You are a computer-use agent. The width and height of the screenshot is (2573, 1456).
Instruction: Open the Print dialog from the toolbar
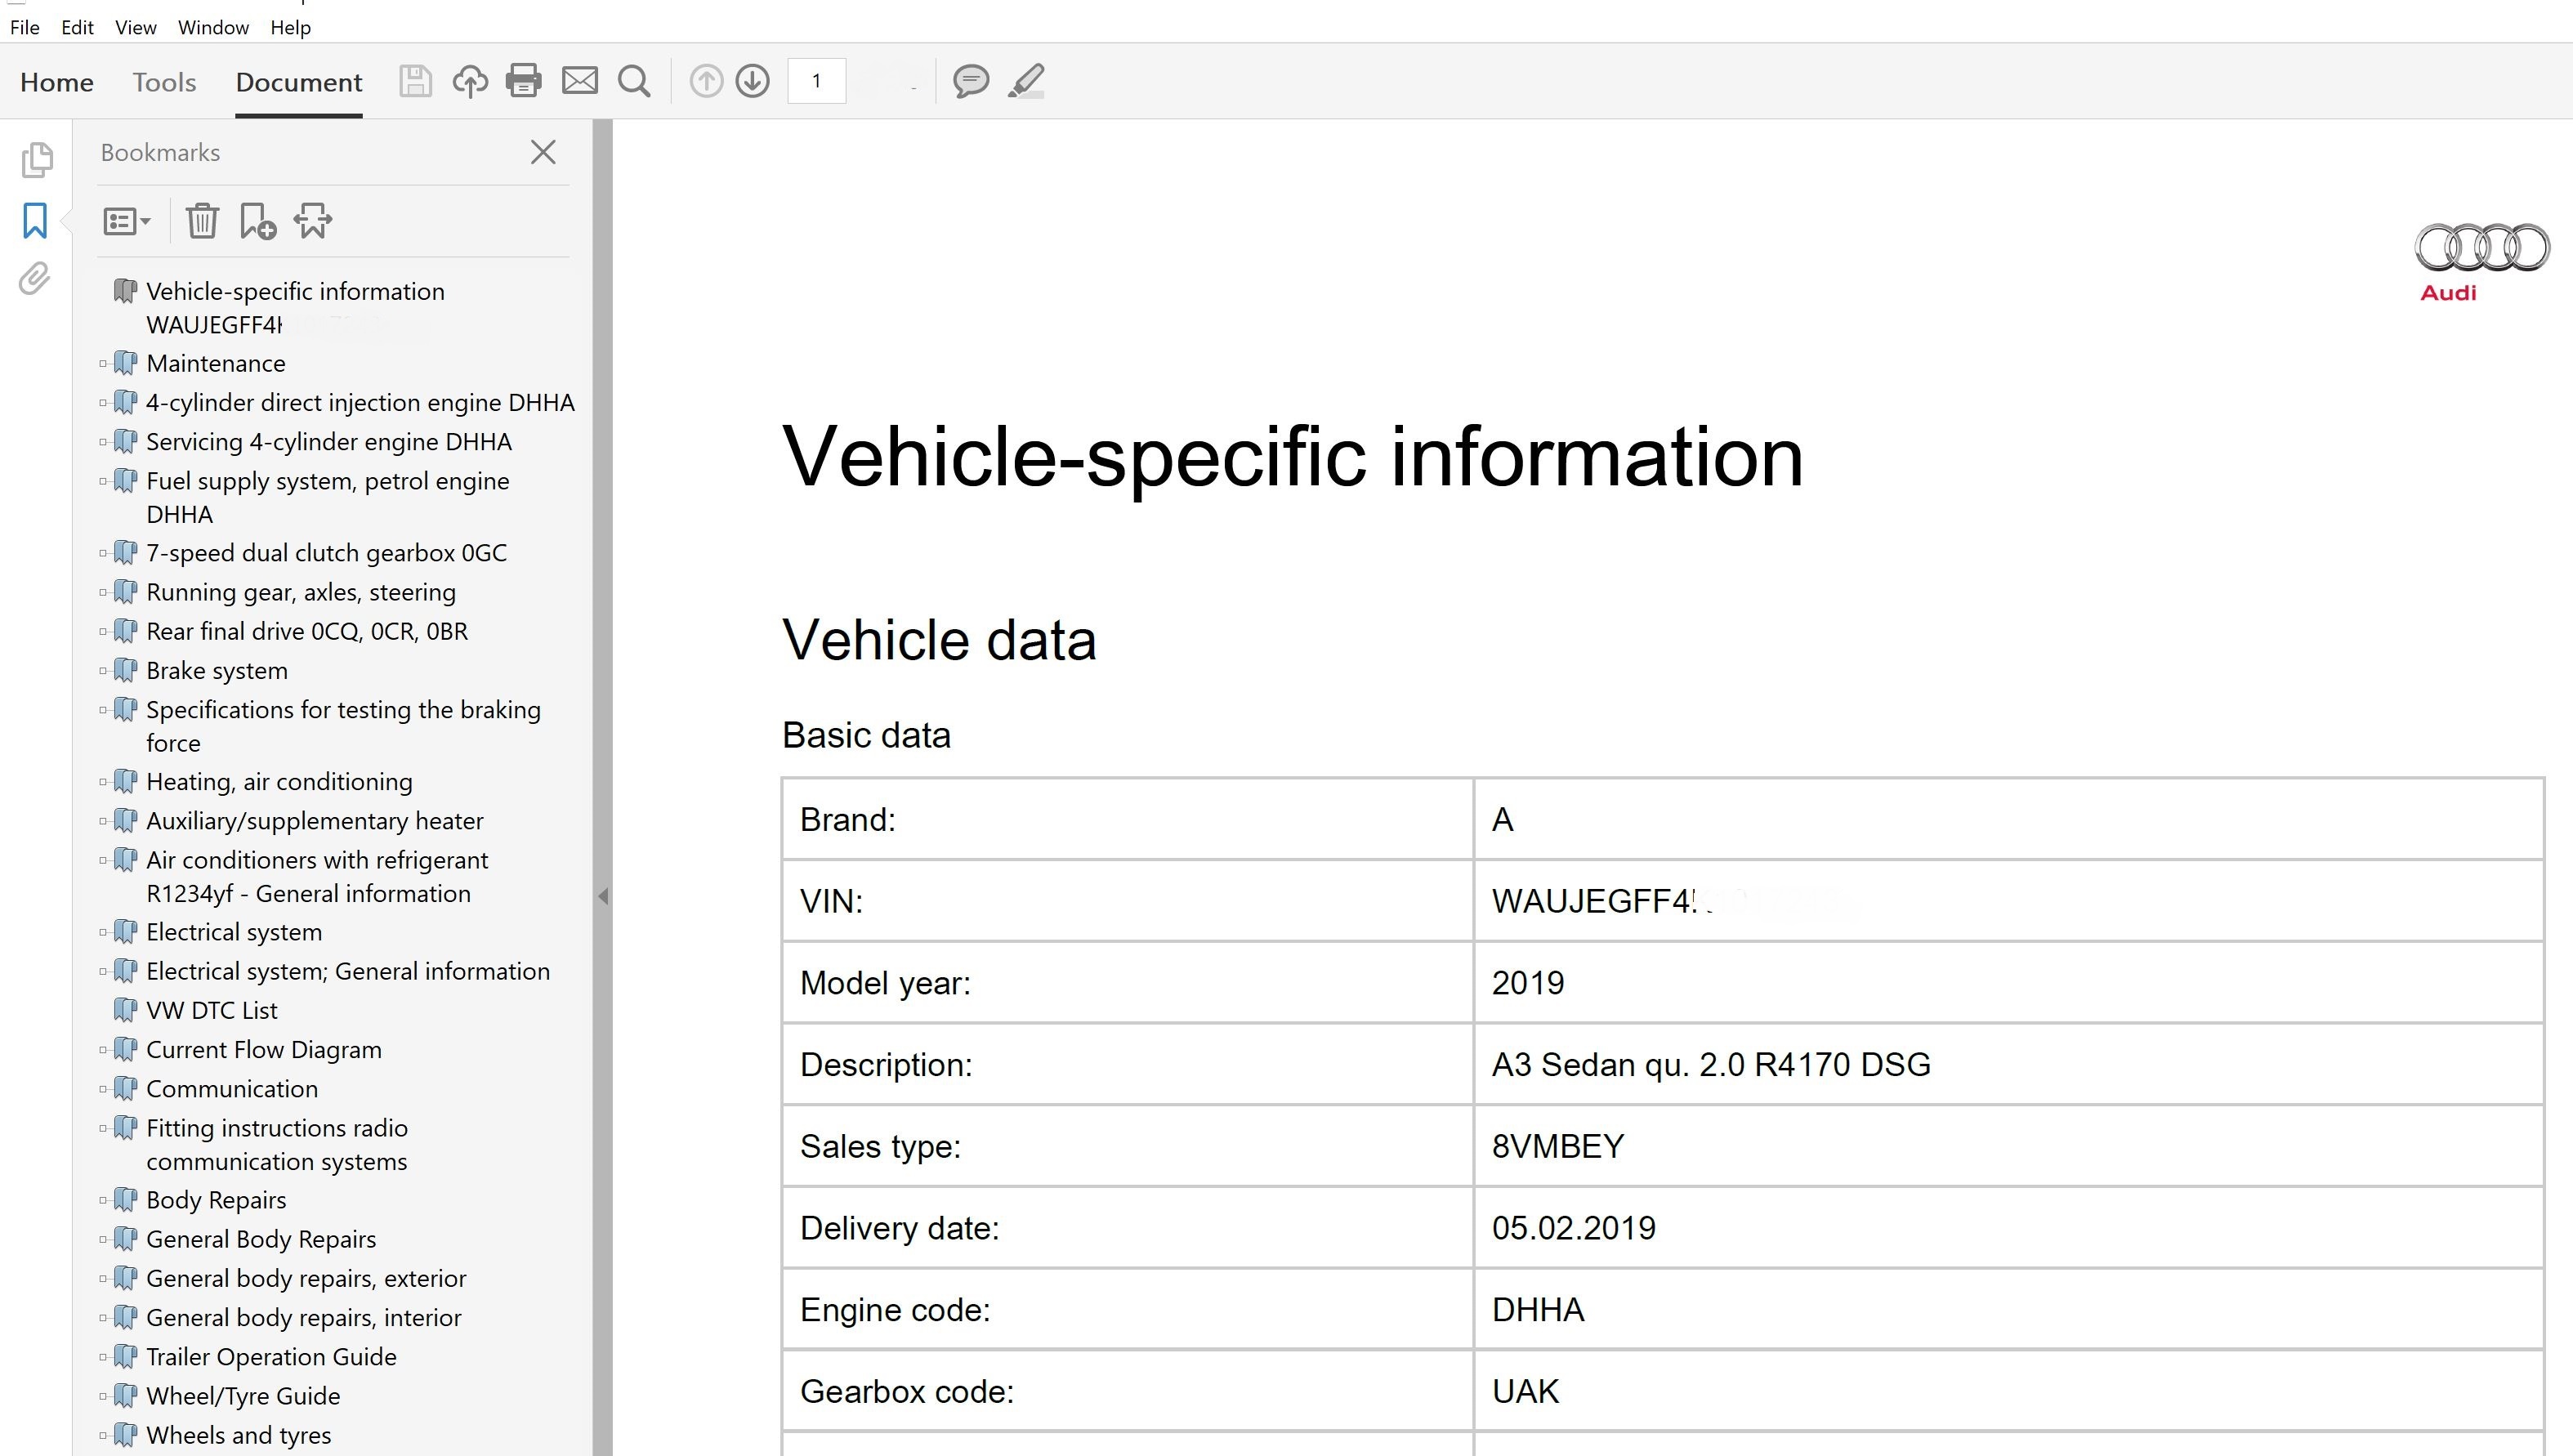point(523,81)
